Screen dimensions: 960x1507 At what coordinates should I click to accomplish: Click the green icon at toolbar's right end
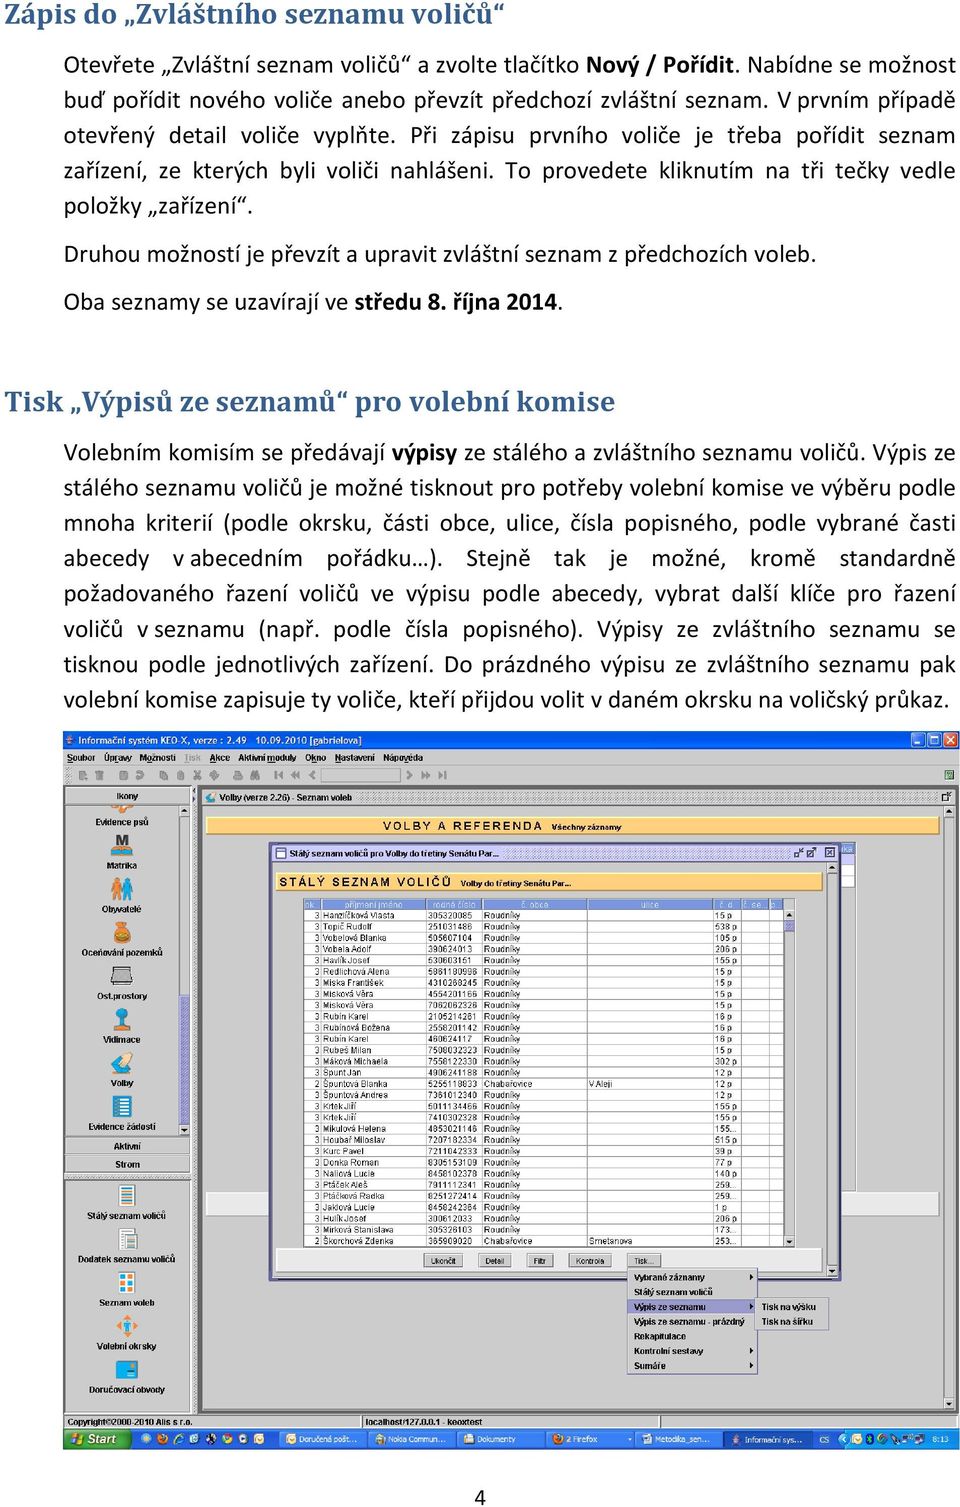[x=951, y=775]
